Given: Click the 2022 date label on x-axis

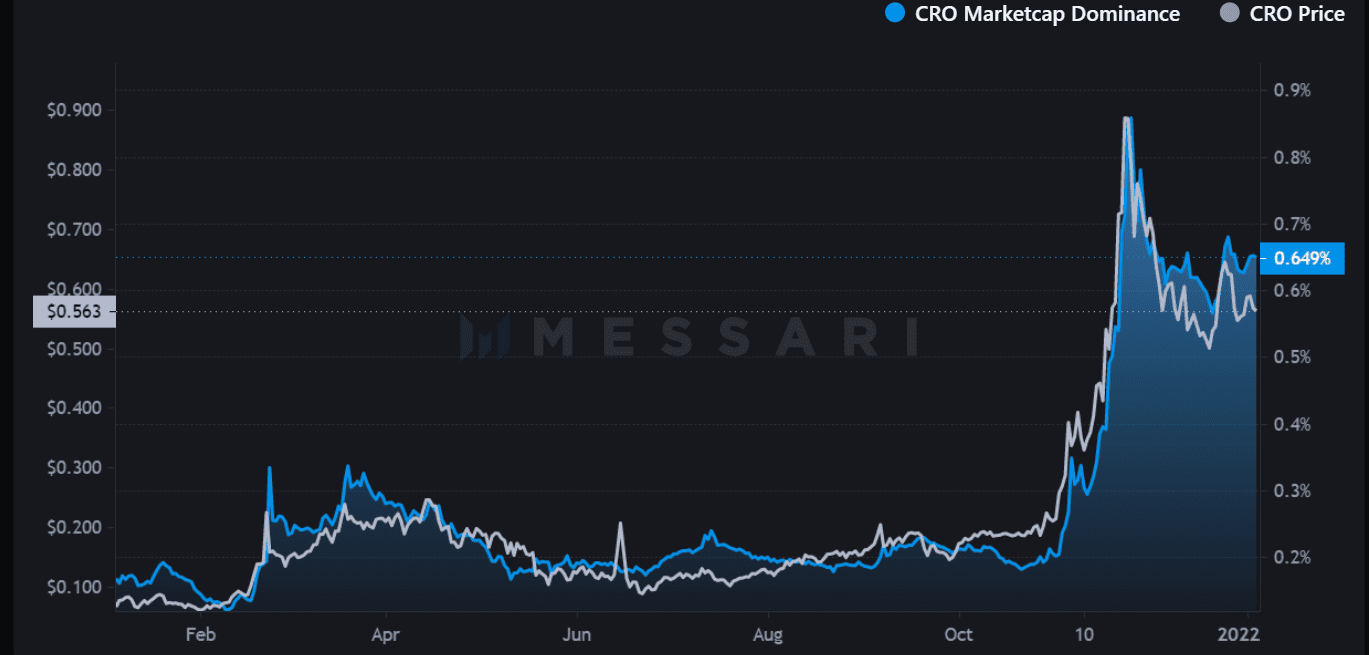Looking at the screenshot, I should [x=1241, y=633].
